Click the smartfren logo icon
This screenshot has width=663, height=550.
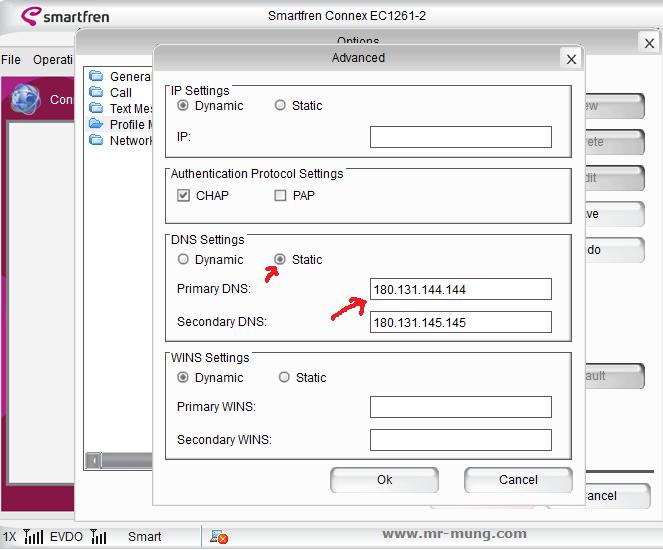[x=31, y=16]
